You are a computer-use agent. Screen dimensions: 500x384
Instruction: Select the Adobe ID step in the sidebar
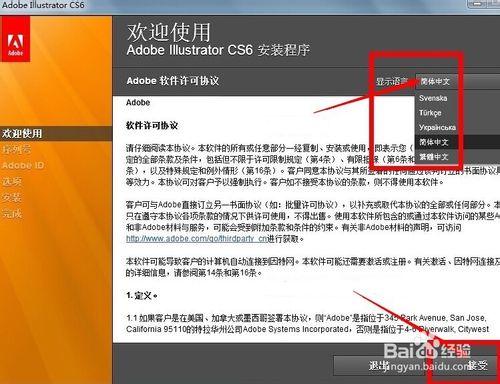23,165
